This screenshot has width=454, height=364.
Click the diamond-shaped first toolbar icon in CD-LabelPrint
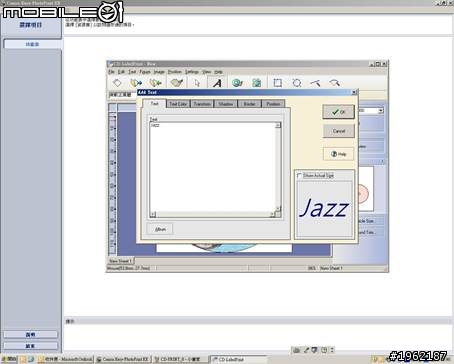tap(117, 83)
